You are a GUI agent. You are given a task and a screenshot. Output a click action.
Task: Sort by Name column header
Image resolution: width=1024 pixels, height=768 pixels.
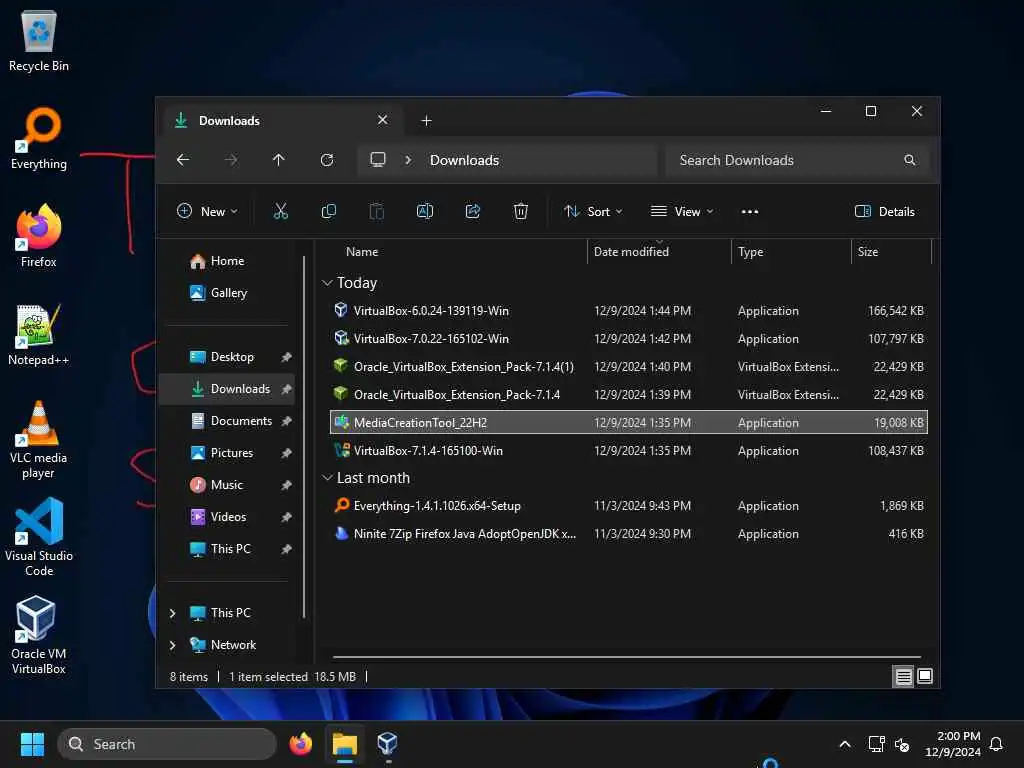point(362,251)
